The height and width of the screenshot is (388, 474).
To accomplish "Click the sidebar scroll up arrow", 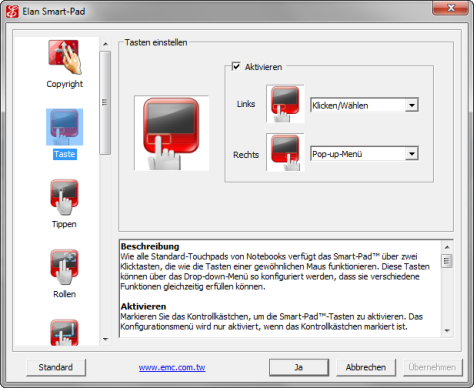I will [x=105, y=44].
